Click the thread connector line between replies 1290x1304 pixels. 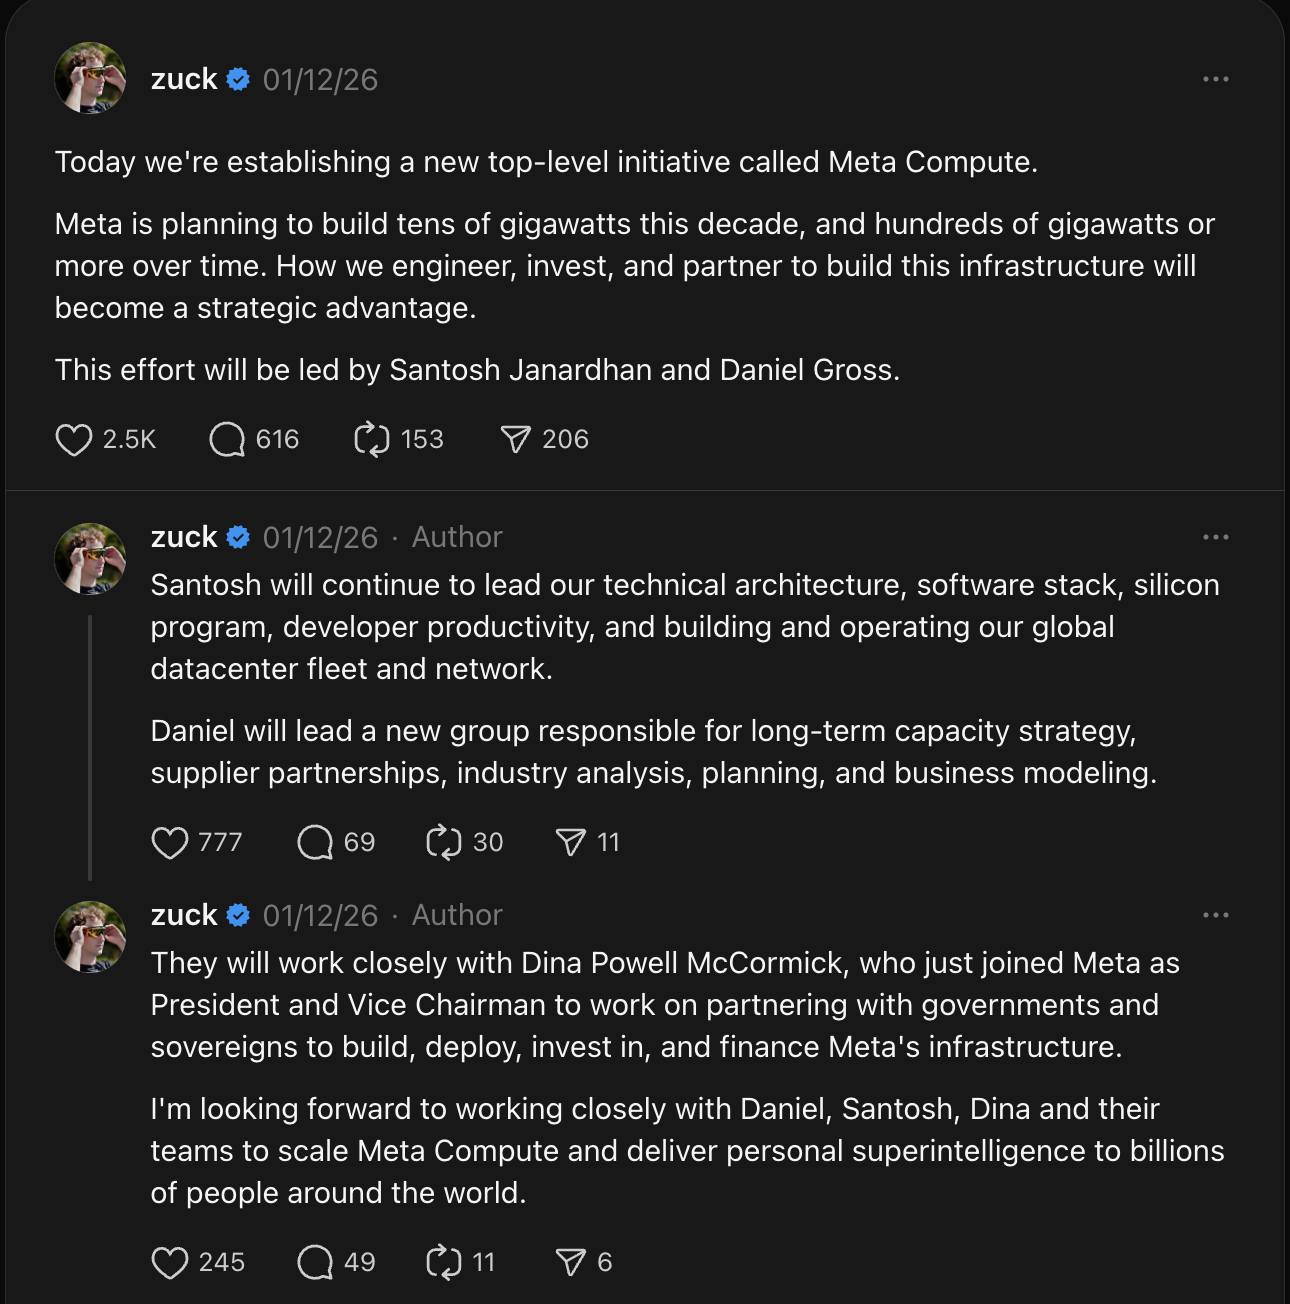[x=91, y=740]
